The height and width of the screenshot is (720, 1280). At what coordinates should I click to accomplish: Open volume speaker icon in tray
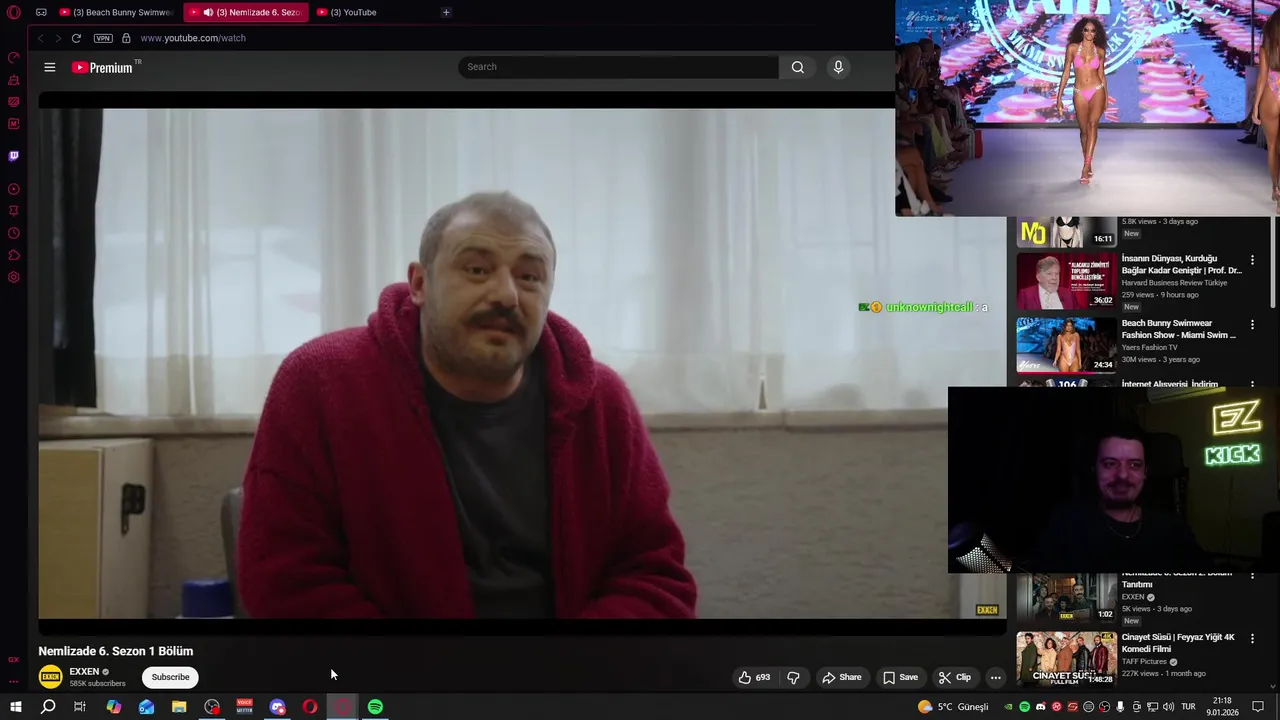(1168, 707)
